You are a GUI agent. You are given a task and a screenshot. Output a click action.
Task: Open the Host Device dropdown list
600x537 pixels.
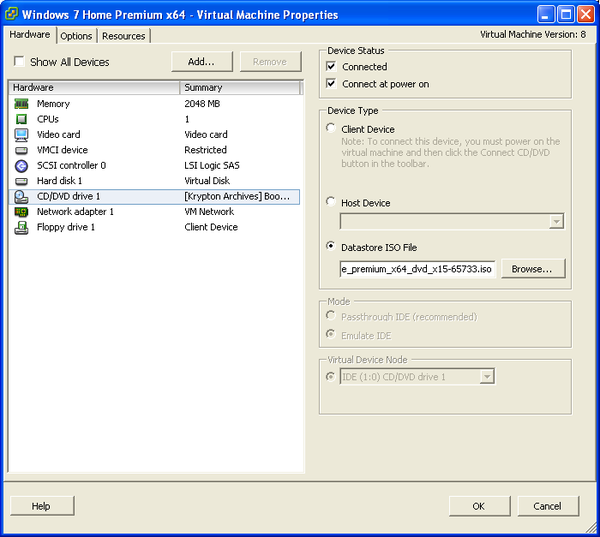(556, 221)
